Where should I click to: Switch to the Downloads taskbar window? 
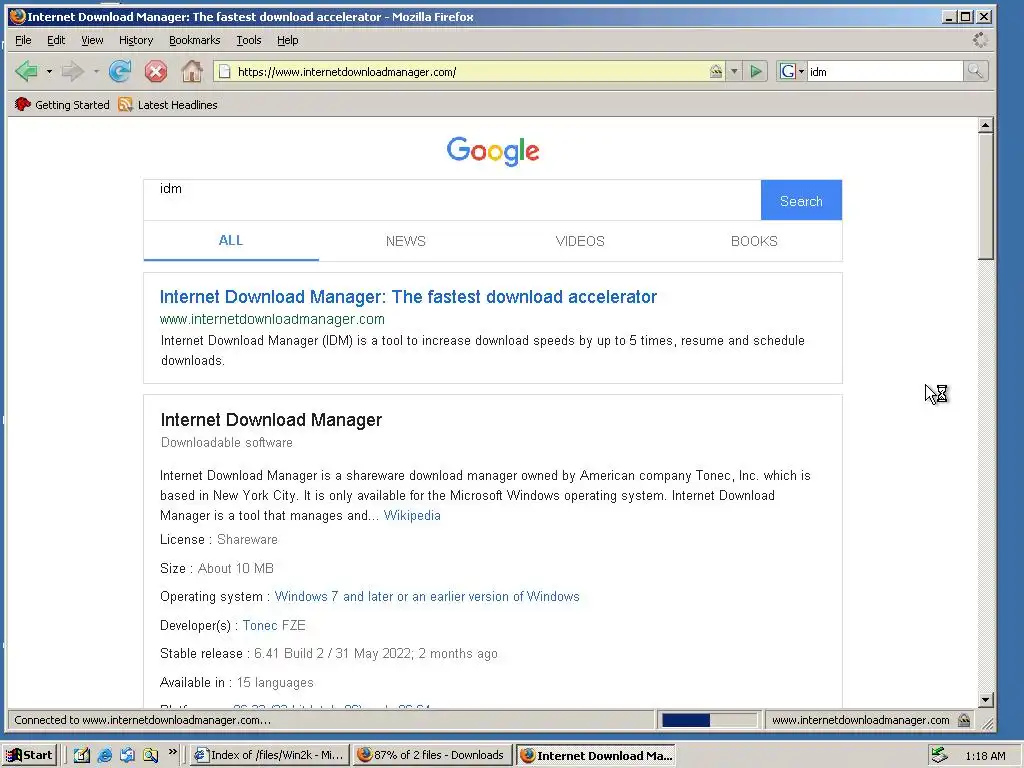[432, 755]
